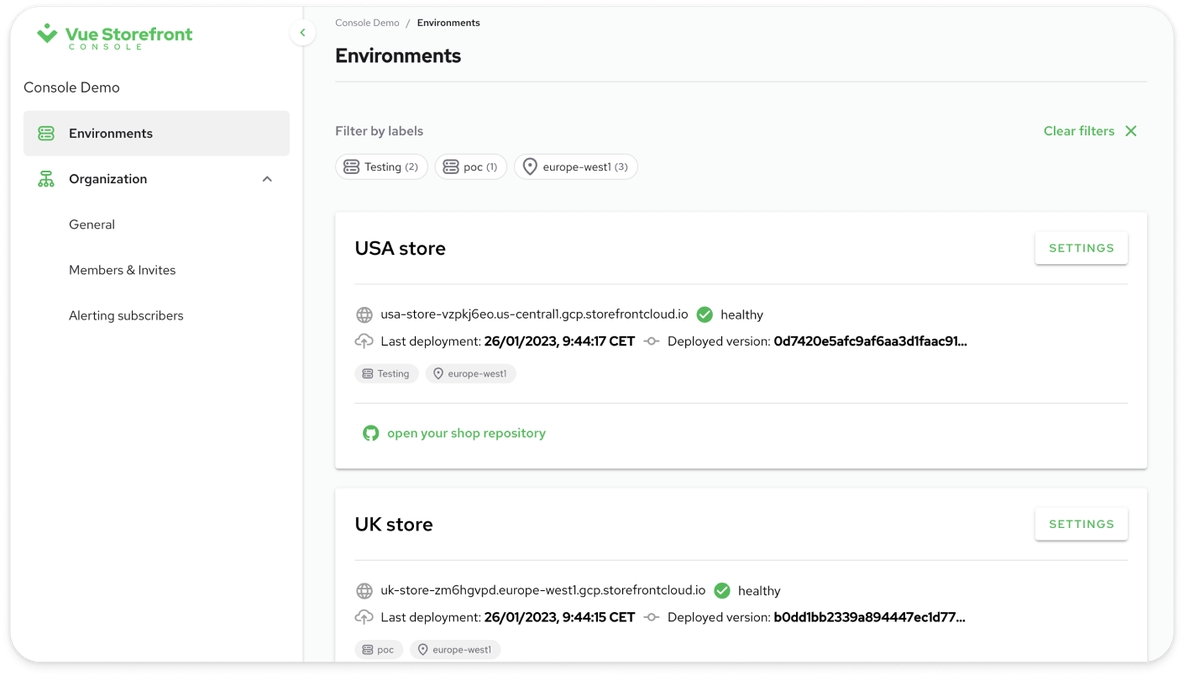This screenshot has width=1184, height=676.
Task: Click the Vue Storefront Console logo
Action: click(x=114, y=36)
